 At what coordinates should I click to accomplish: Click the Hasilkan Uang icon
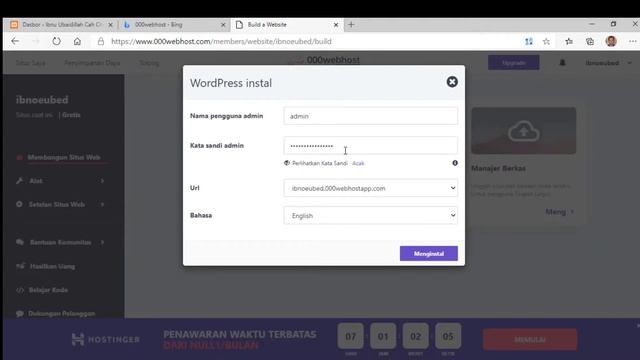pos(20,266)
